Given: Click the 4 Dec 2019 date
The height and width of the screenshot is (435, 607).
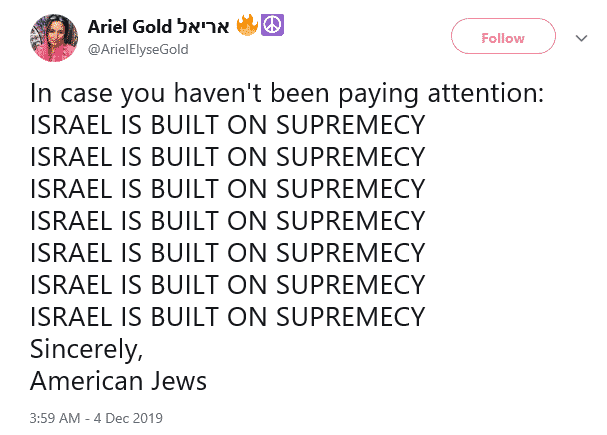Looking at the screenshot, I should pyautogui.click(x=128, y=418).
